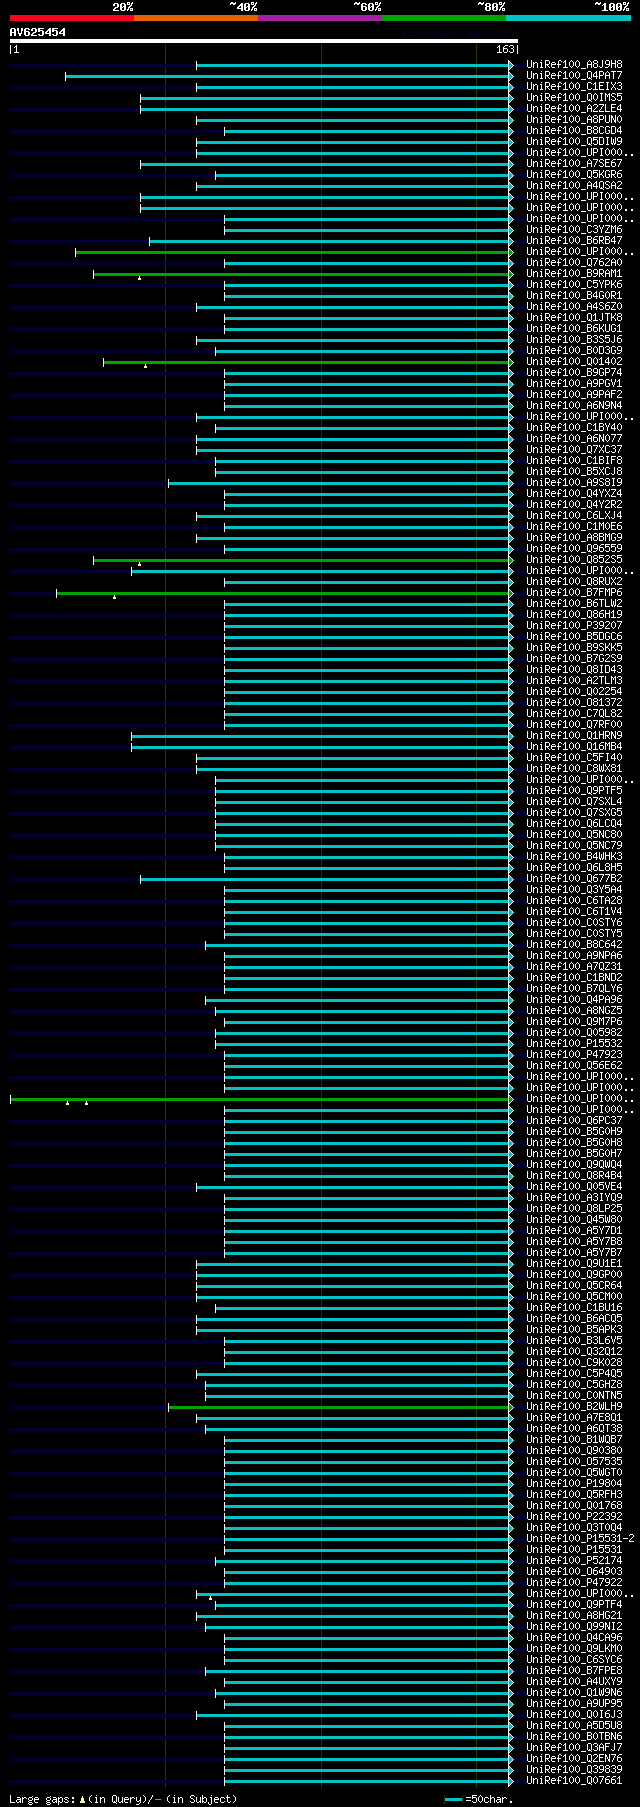Image resolution: width=640 pixels, height=1807 pixels.
Task: Select the UniRef100_A7QZ31 label
Action: coord(574,967)
